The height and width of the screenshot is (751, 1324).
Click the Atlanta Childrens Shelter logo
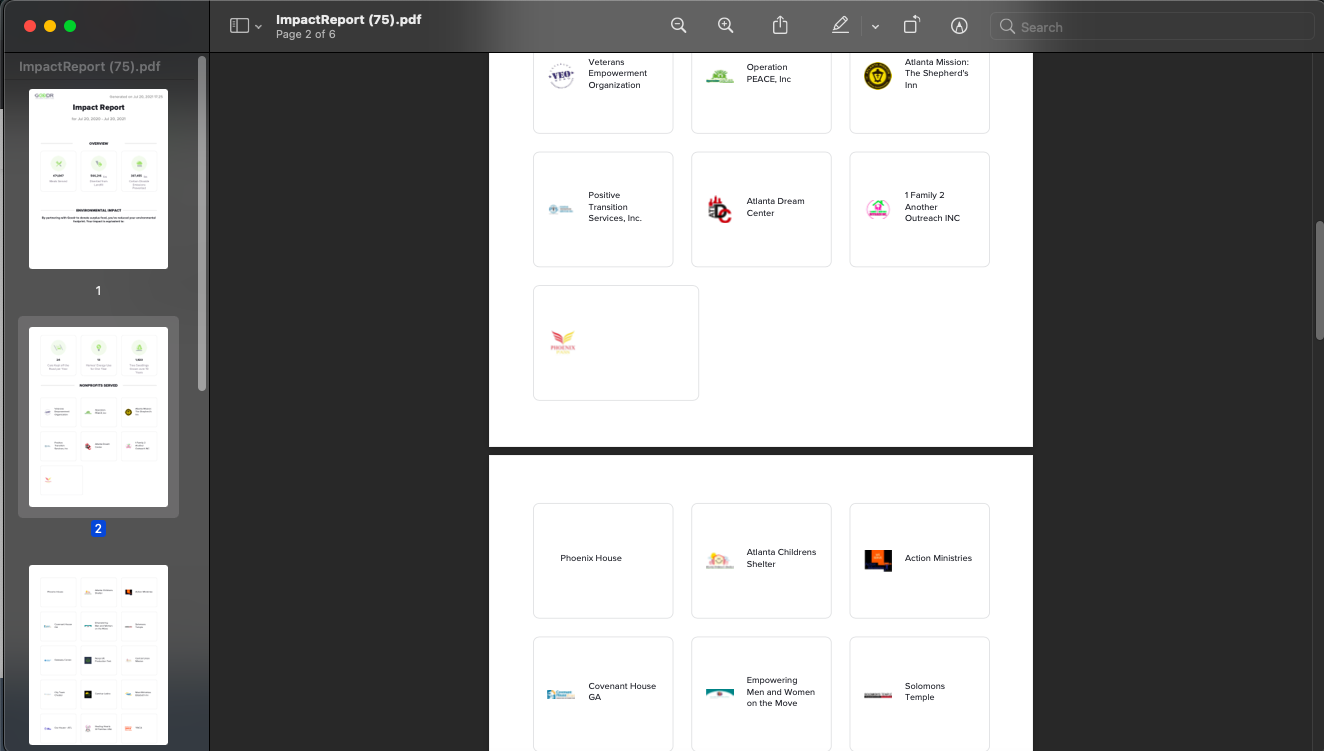pos(719,560)
